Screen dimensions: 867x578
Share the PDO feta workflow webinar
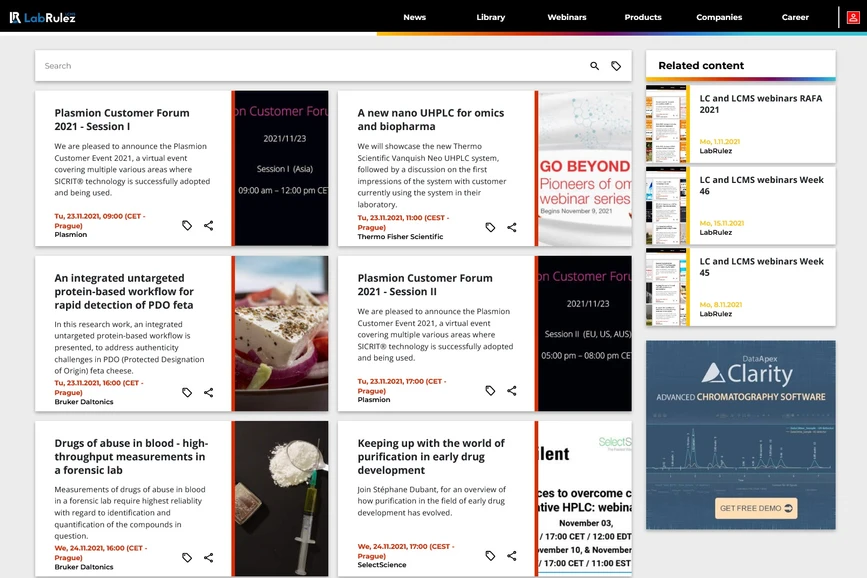pos(208,392)
